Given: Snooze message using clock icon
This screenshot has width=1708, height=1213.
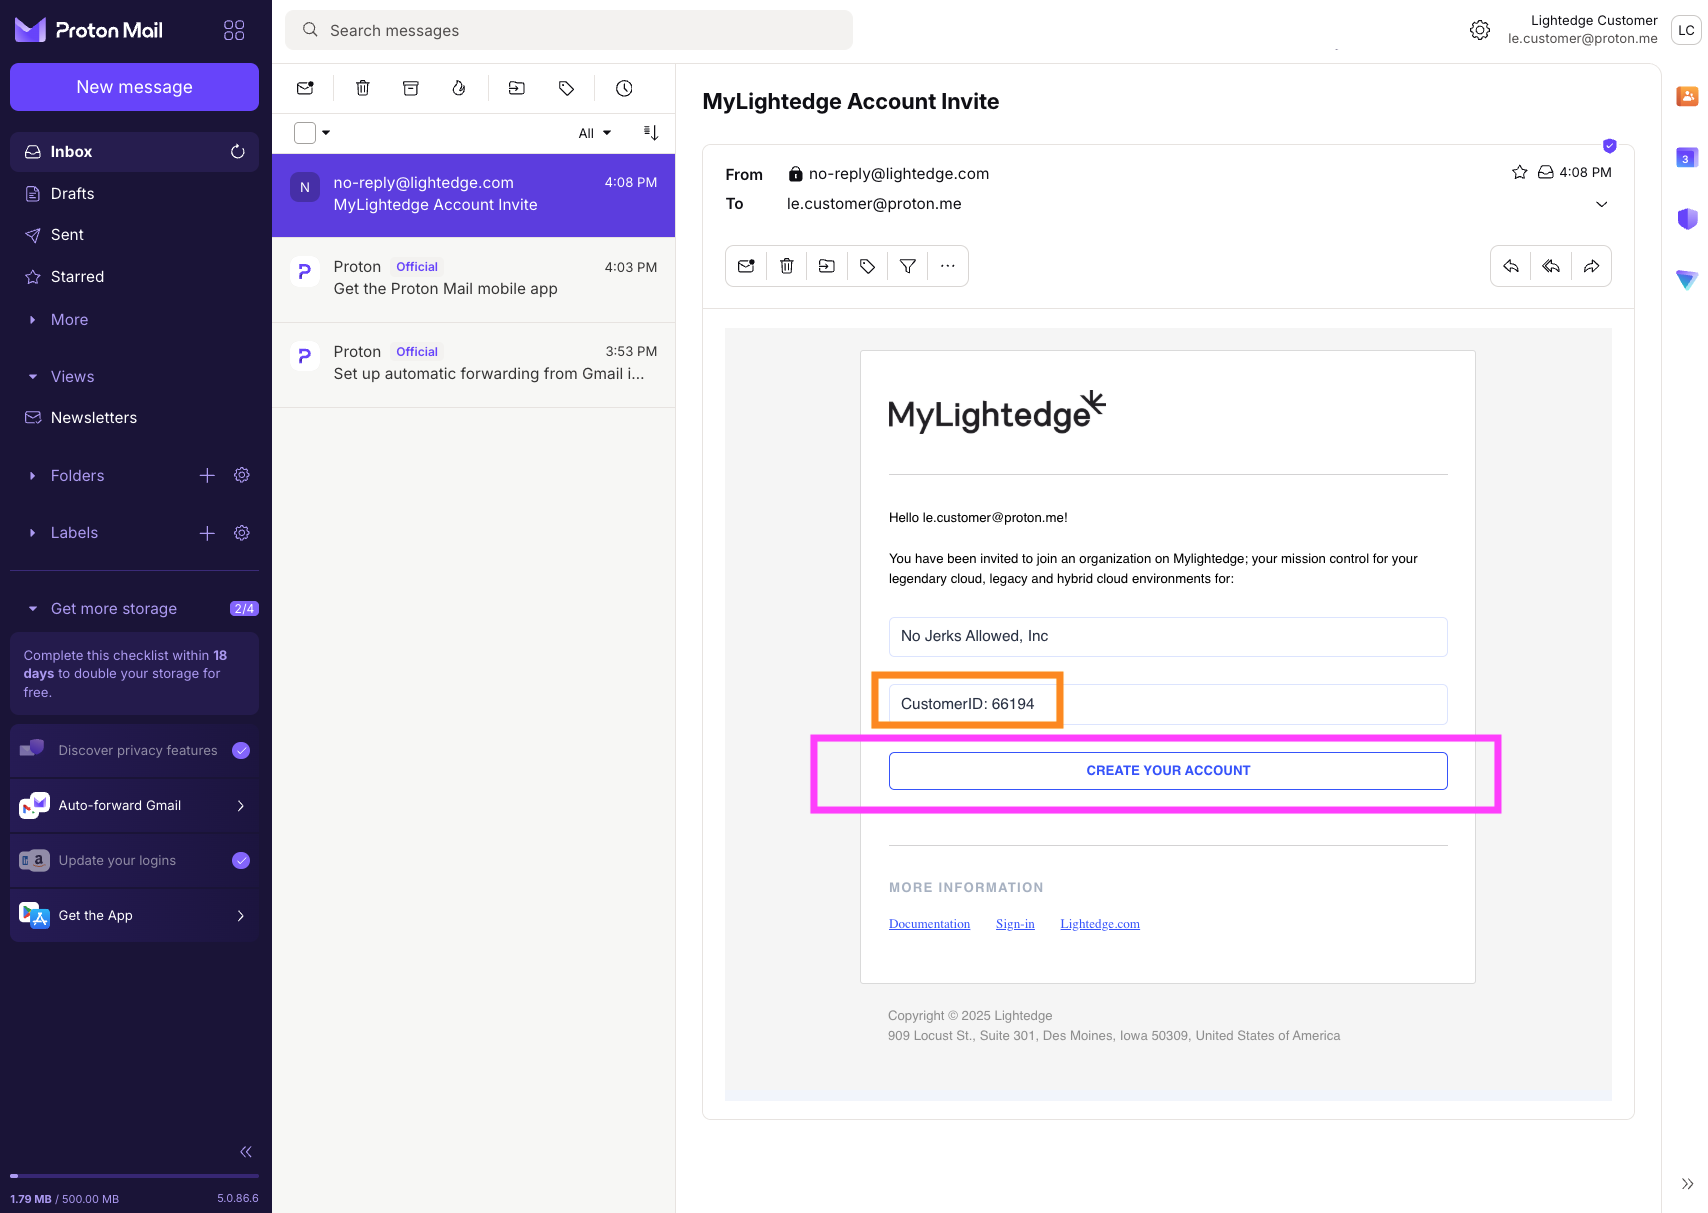Looking at the screenshot, I should pyautogui.click(x=624, y=88).
